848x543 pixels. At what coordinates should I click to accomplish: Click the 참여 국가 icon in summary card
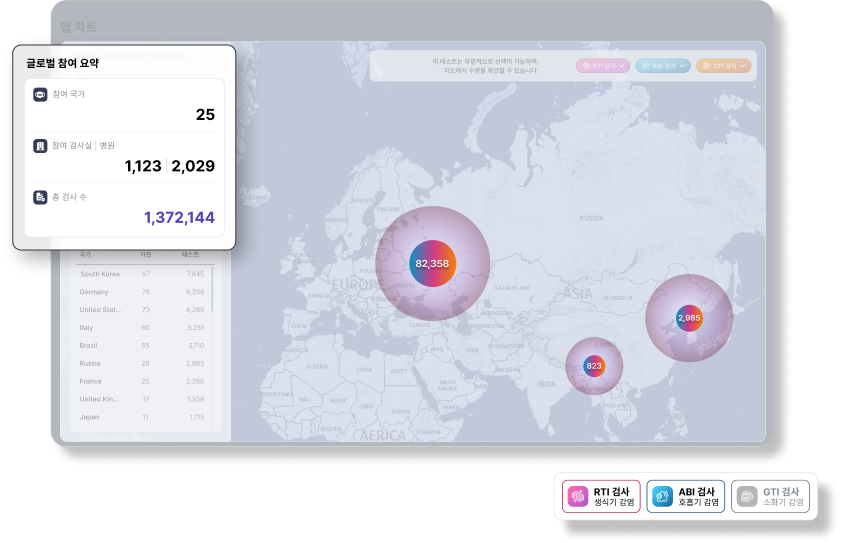[x=40, y=95]
